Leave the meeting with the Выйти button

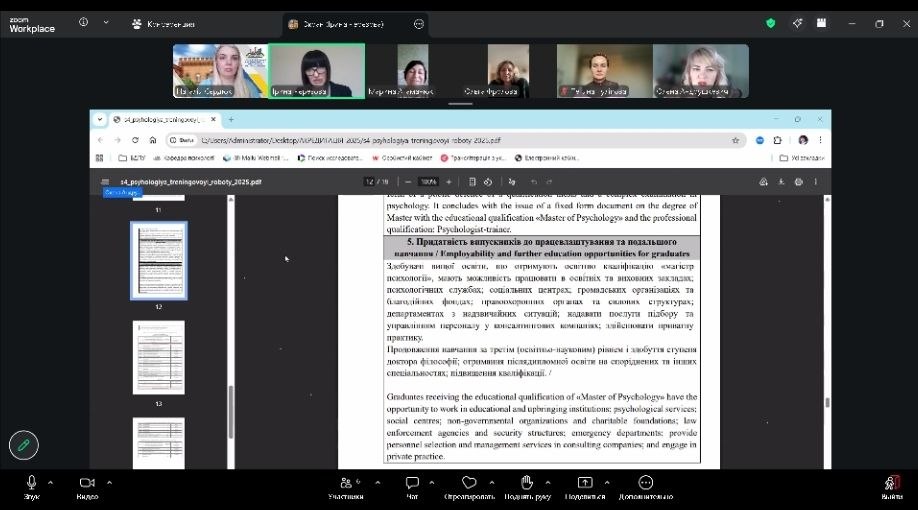point(891,485)
